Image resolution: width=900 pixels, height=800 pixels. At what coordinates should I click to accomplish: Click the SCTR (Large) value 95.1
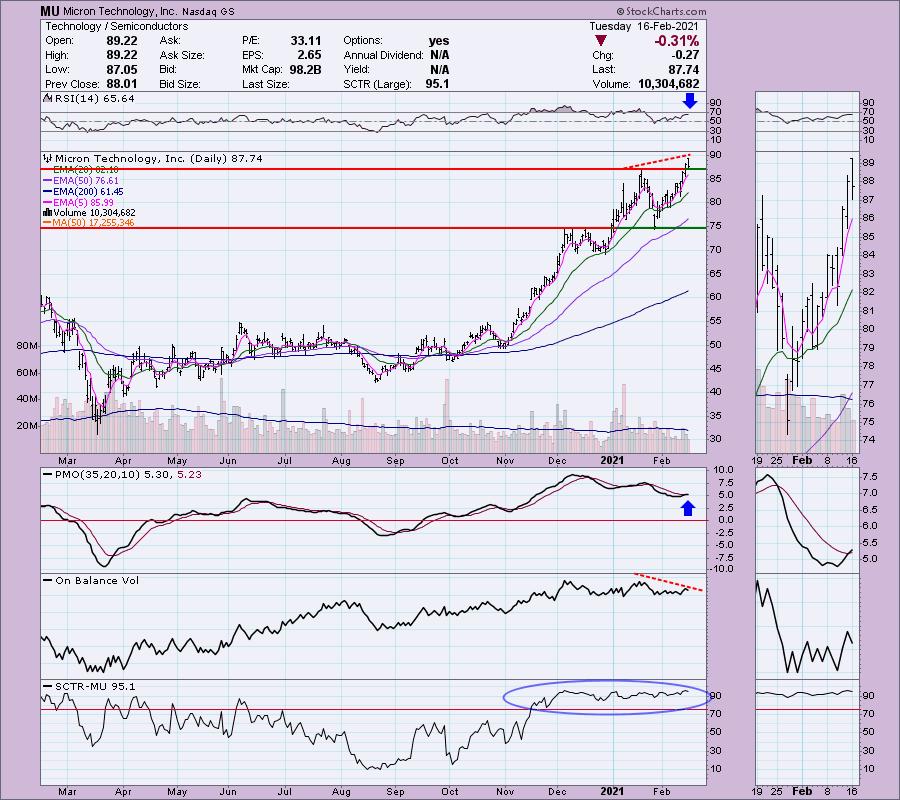[x=437, y=84]
